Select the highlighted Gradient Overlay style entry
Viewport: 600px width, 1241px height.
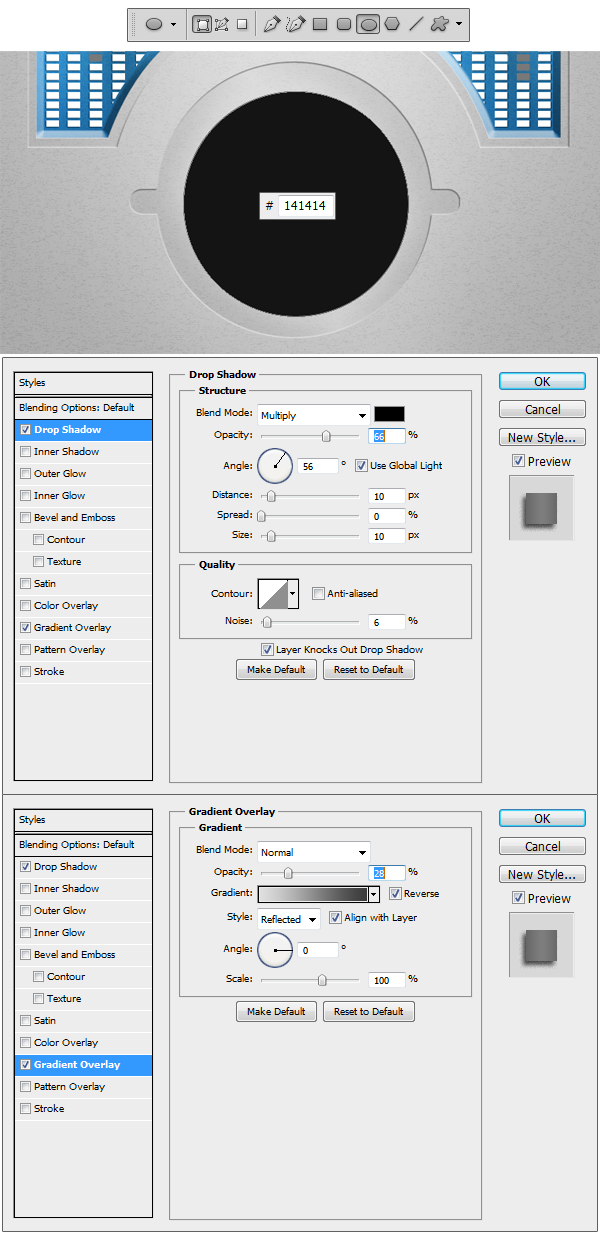(83, 1065)
